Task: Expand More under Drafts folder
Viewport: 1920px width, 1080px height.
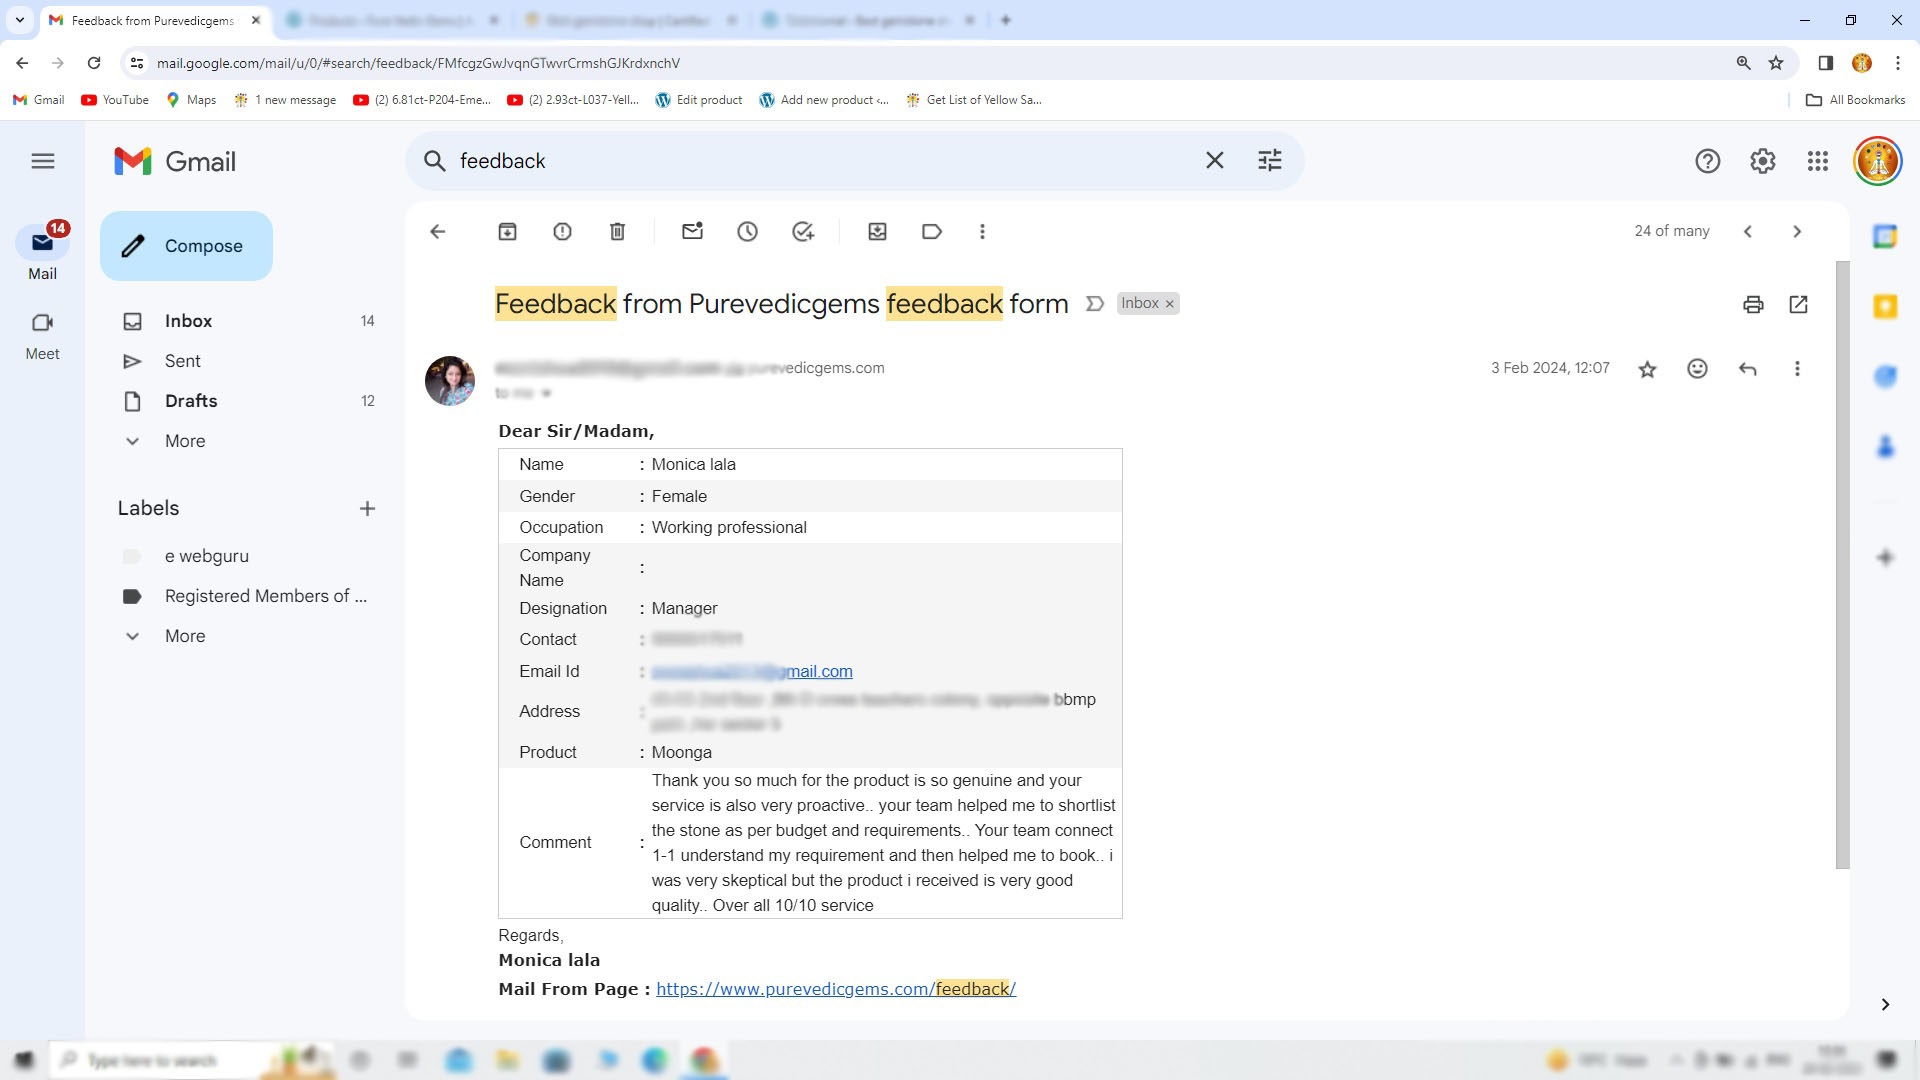Action: 185,441
